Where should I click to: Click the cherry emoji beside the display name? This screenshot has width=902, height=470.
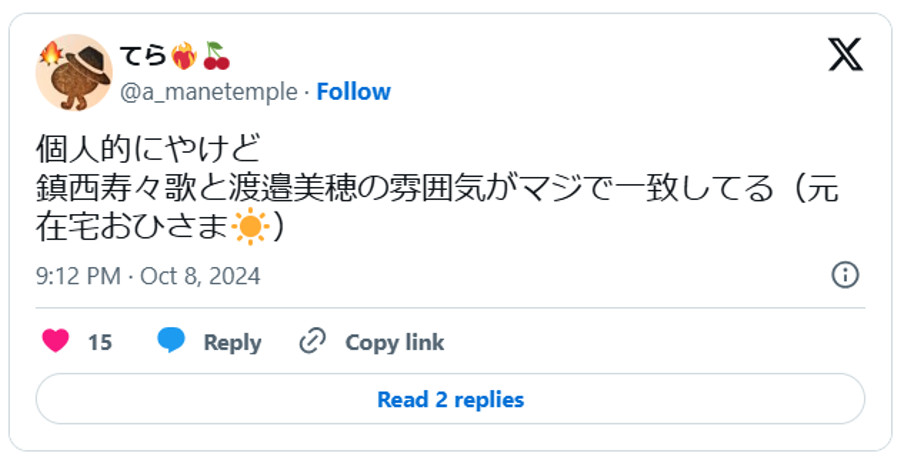tap(216, 54)
